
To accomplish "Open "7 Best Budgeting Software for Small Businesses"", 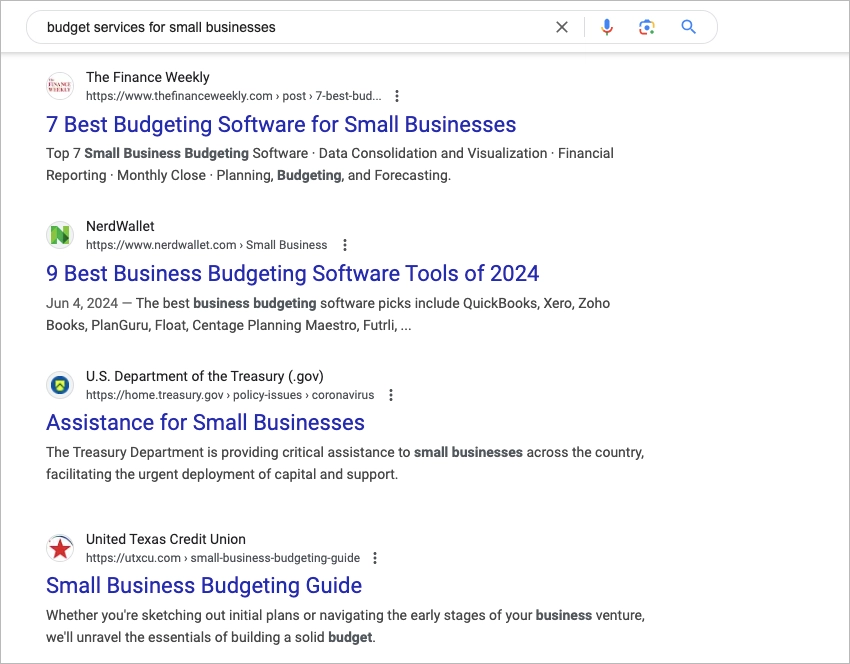I will [x=281, y=125].
